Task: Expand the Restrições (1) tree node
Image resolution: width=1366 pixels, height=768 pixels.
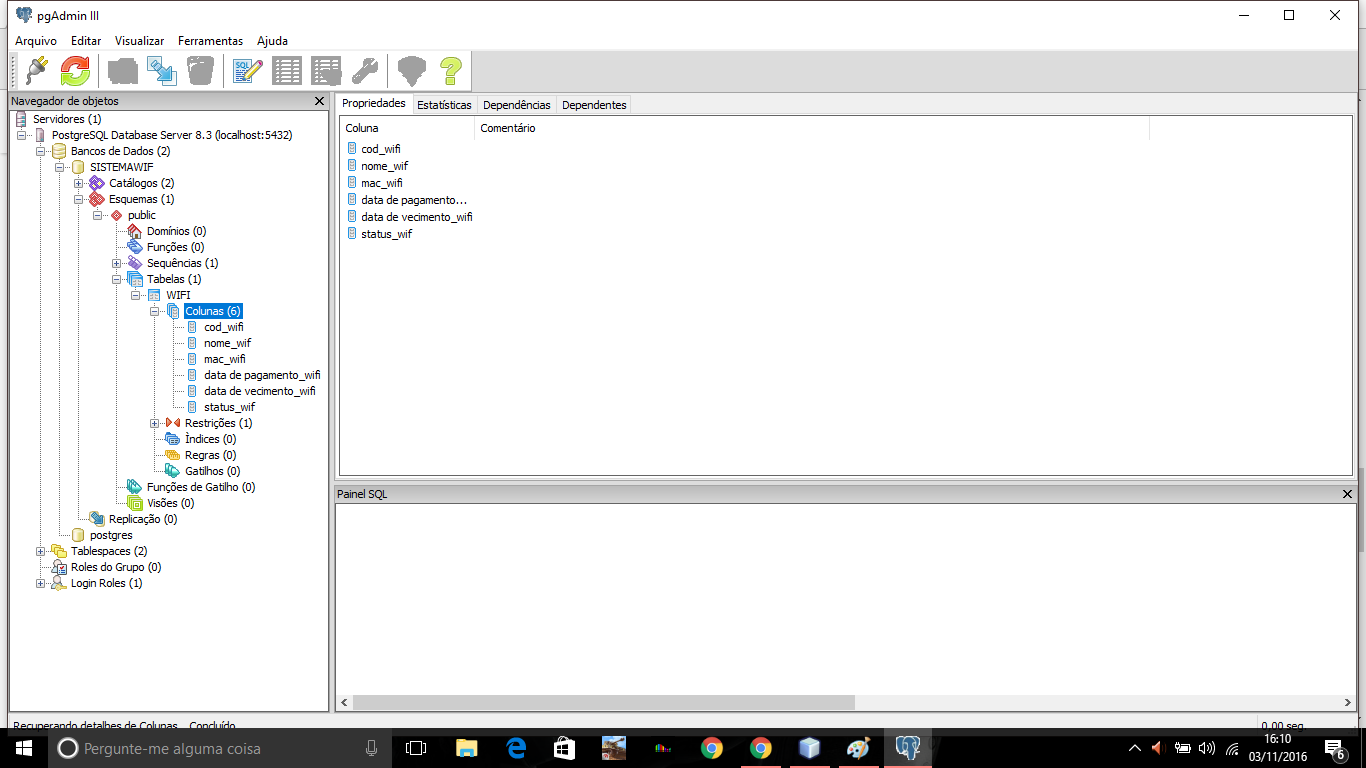Action: tap(155, 423)
